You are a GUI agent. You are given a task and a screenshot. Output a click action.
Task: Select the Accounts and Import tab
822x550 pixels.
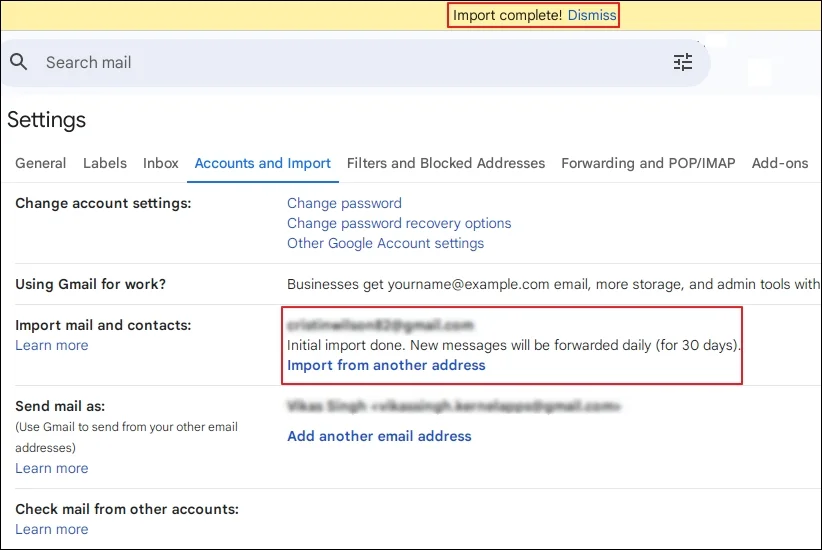263,163
